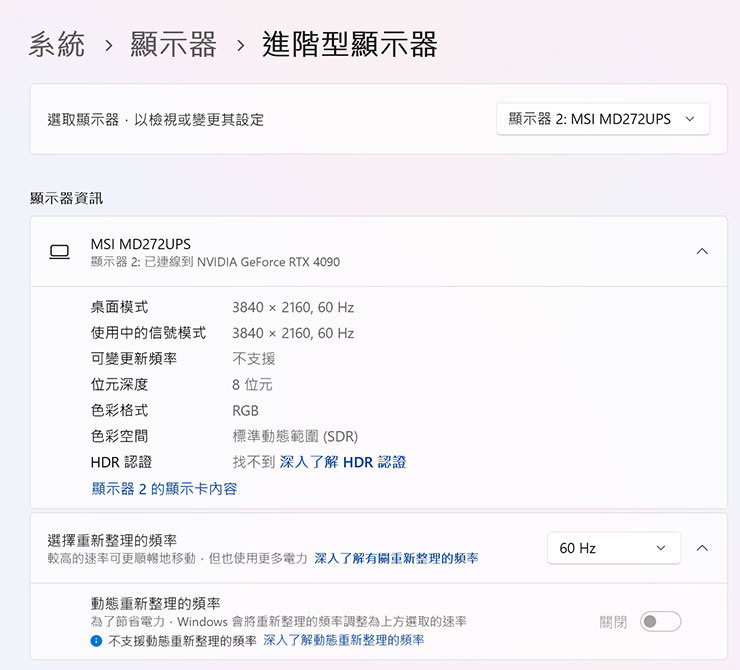Open the 顯示器 2: MSI MD272UPS dropdown
740x670 pixels.
(x=603, y=119)
